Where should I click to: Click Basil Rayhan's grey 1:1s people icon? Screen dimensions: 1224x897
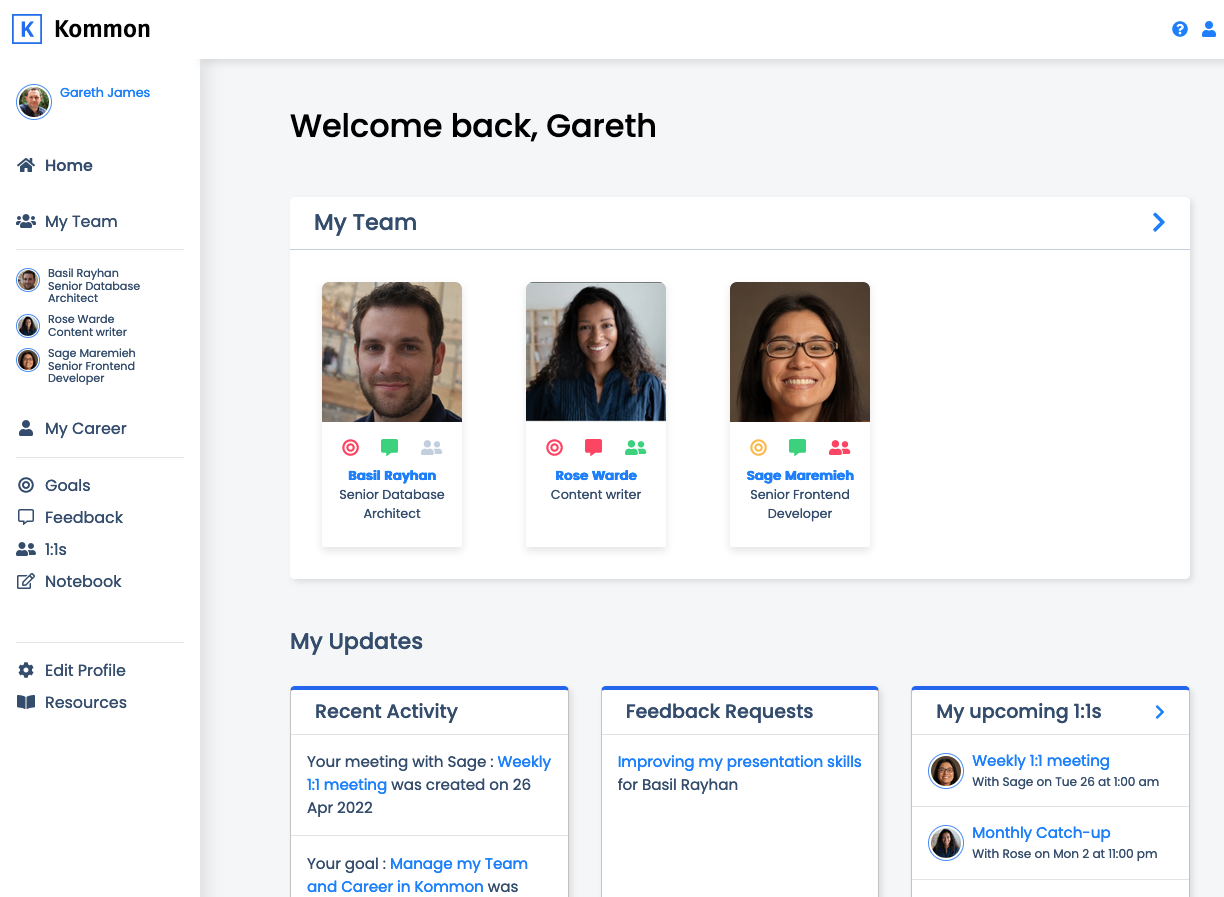point(431,447)
